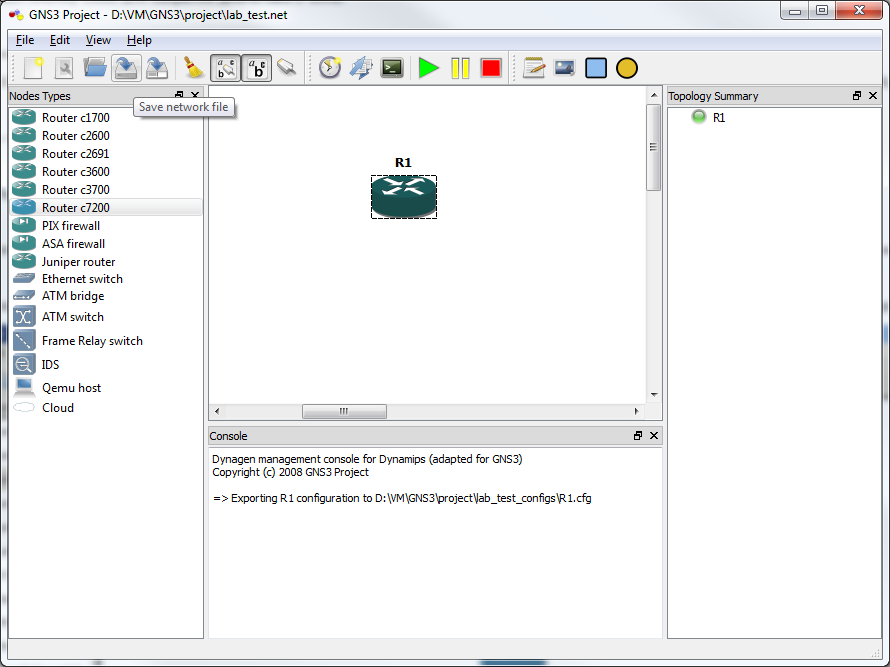Save network file toolbar icon
Viewport: 890px width, 667px height.
(x=126, y=68)
